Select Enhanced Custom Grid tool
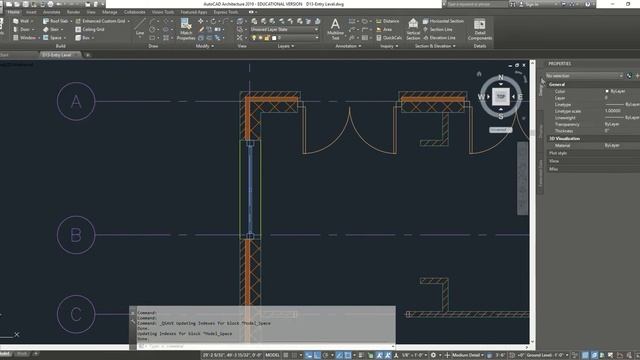Screen dimensions: 640x360 coord(100,21)
